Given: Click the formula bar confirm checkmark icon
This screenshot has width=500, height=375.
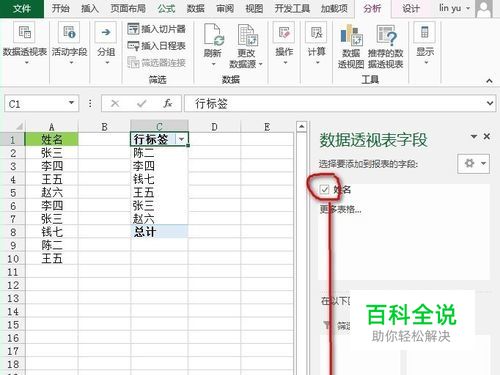Looking at the screenshot, I should pos(142,104).
